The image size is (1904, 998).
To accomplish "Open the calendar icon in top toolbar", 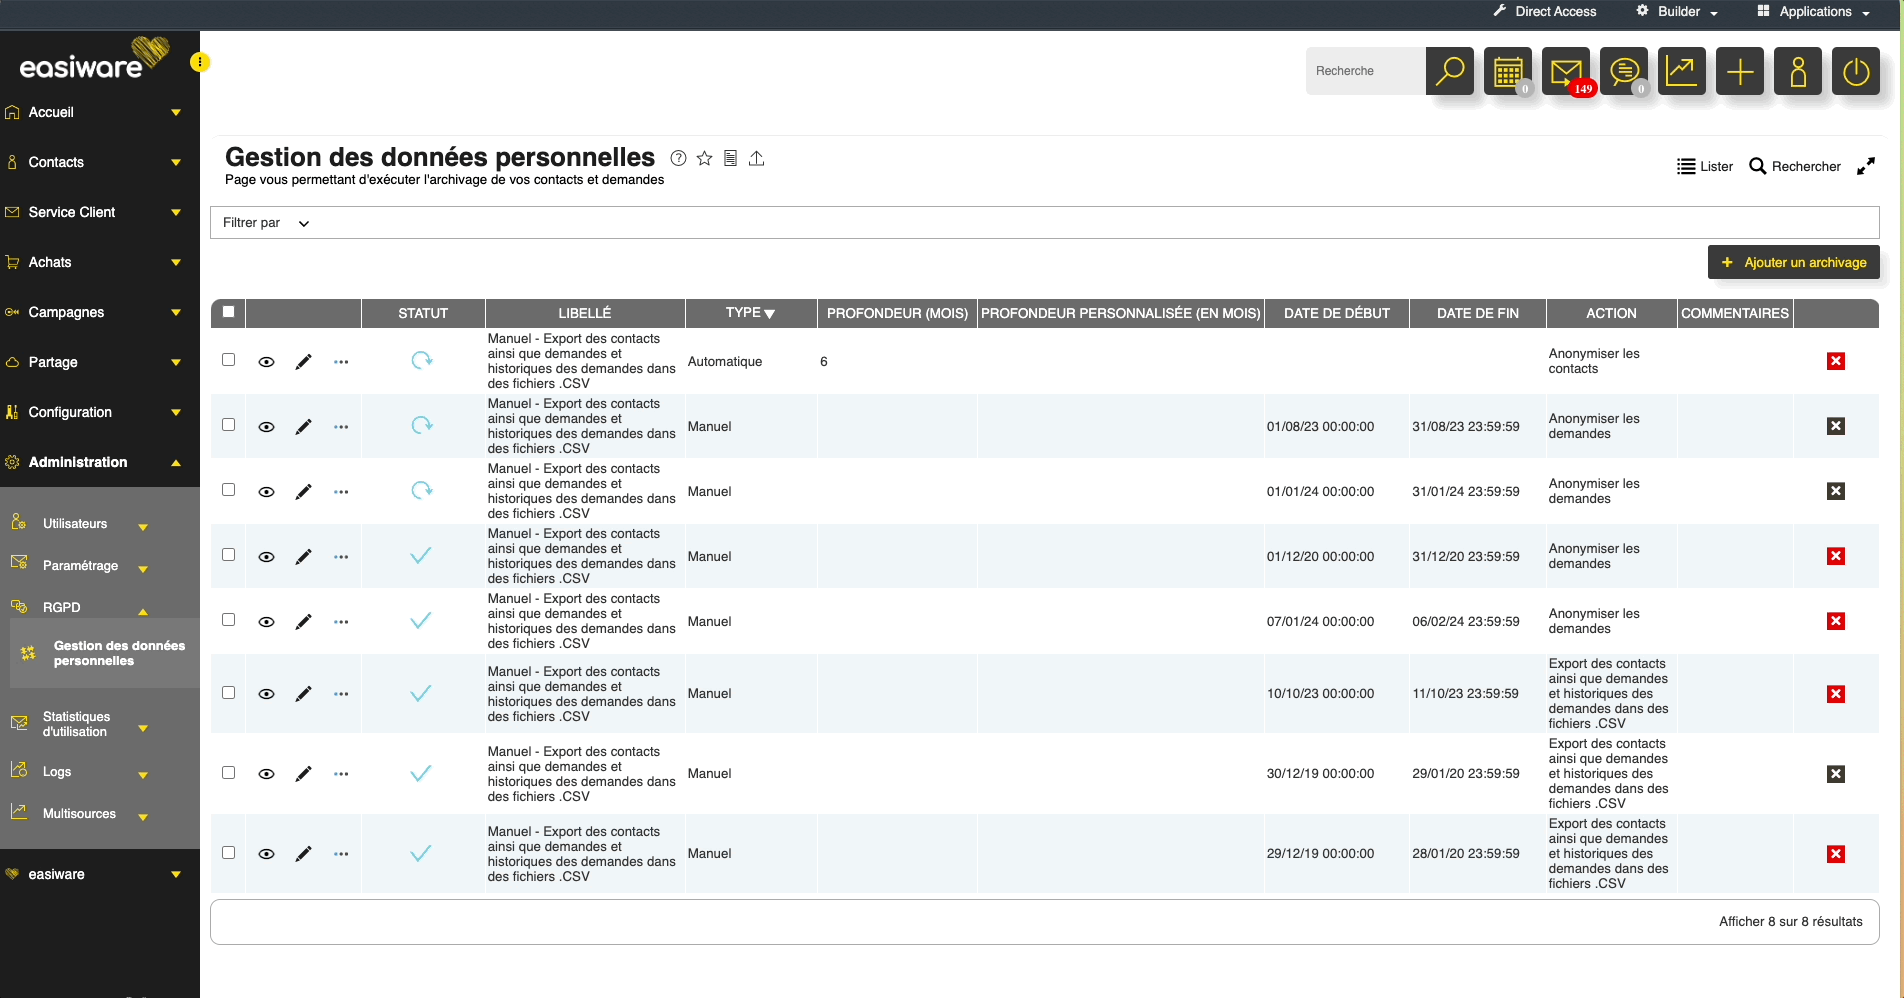I will coord(1507,71).
